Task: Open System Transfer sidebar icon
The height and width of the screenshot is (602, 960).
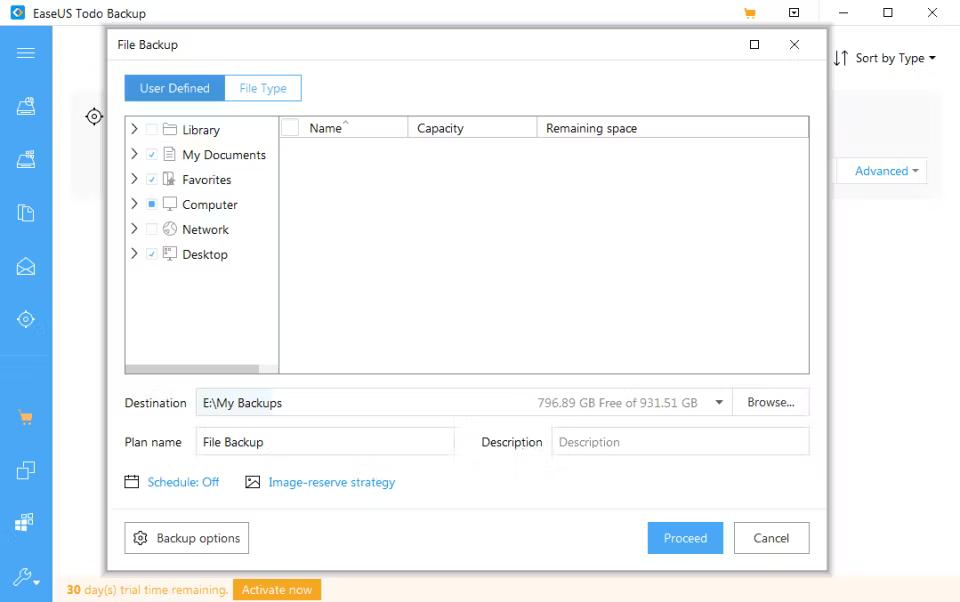Action: pos(24,522)
